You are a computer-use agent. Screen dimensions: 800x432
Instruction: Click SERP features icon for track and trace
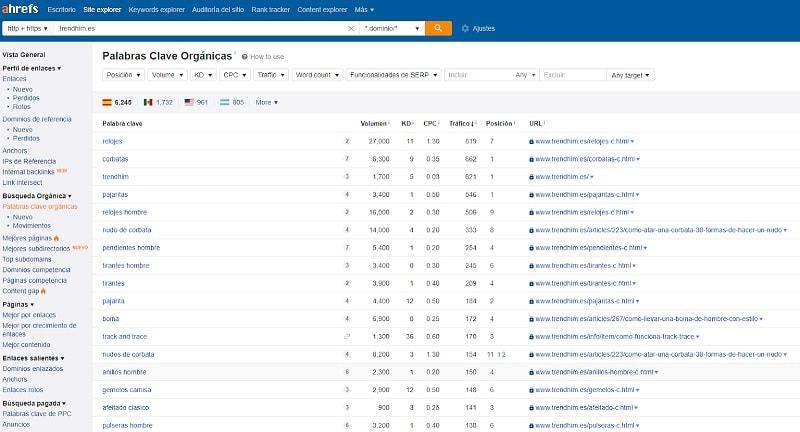click(347, 337)
